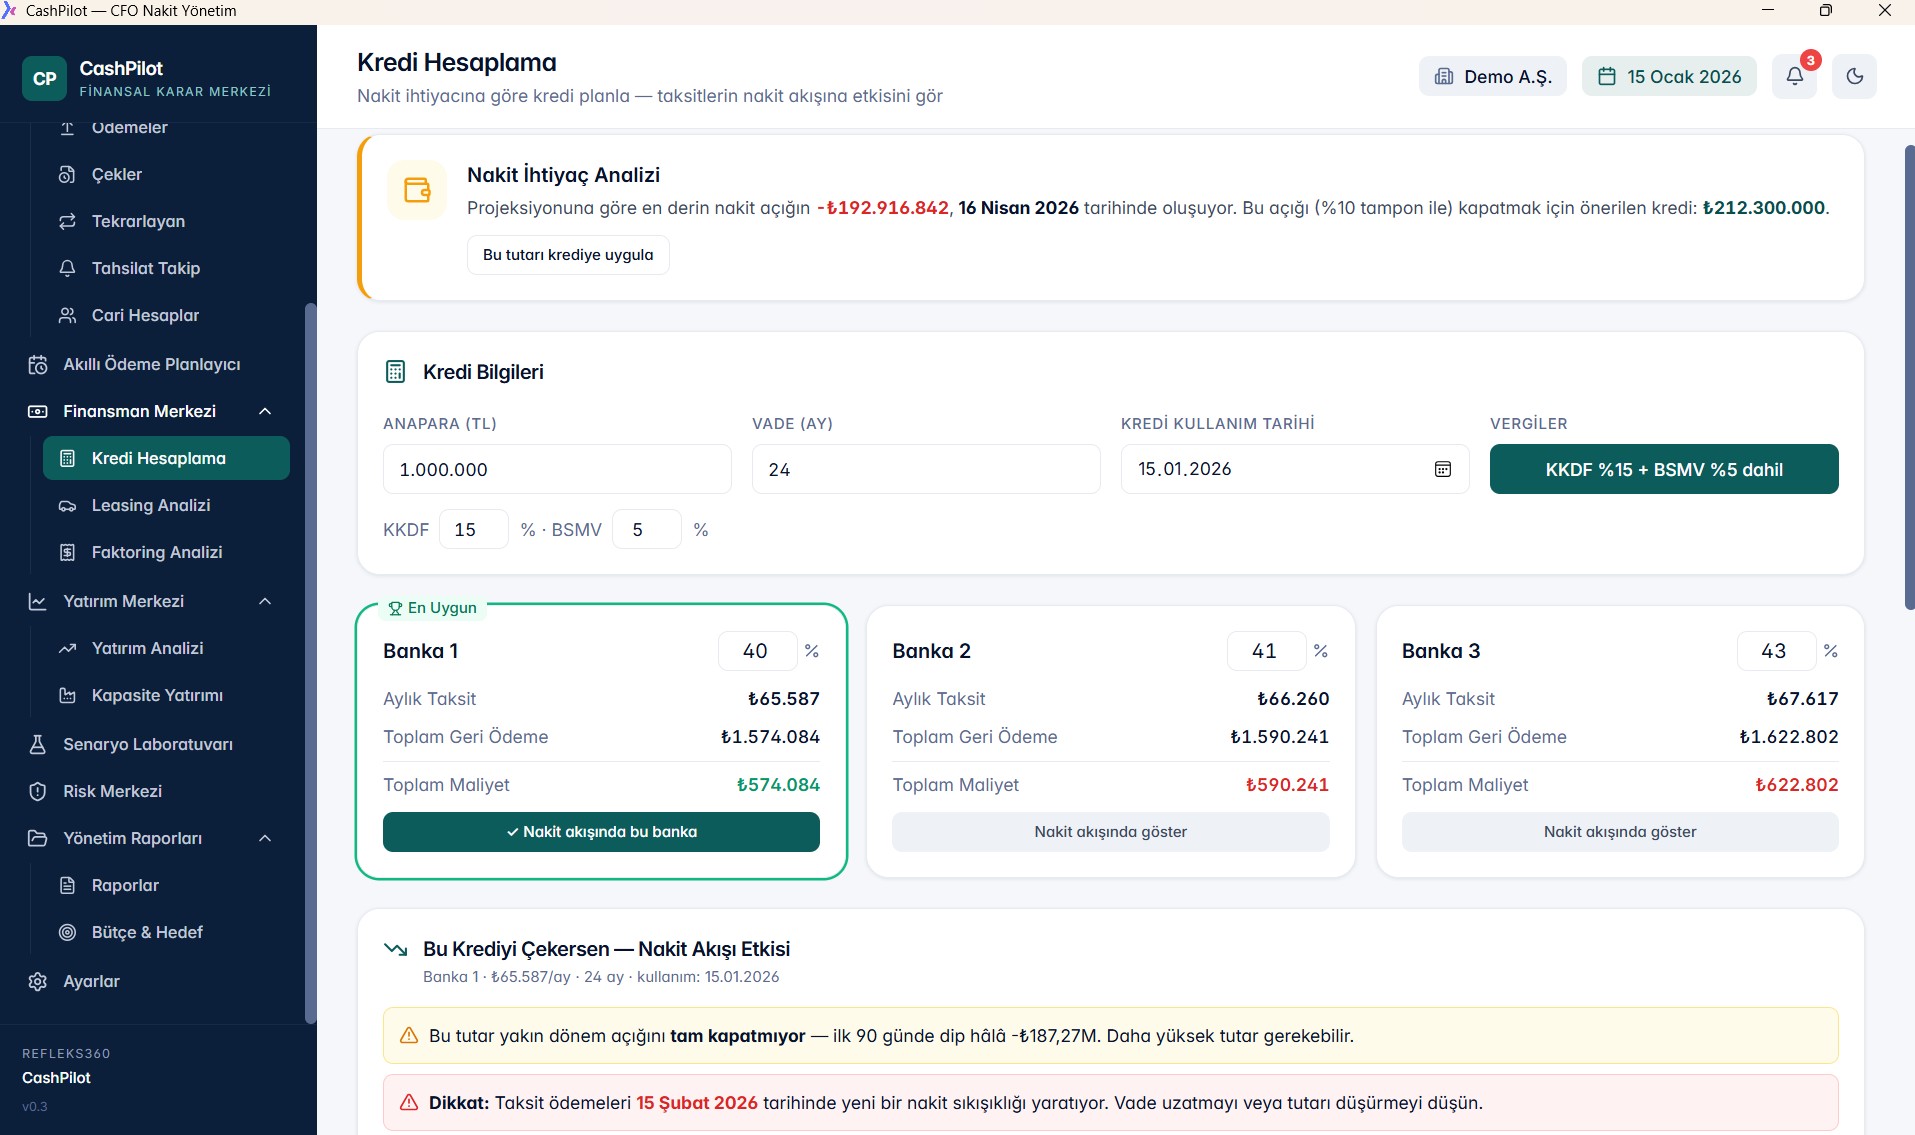Click the Tahsilat Takip bell icon
The image size is (1915, 1135).
tap(67, 269)
